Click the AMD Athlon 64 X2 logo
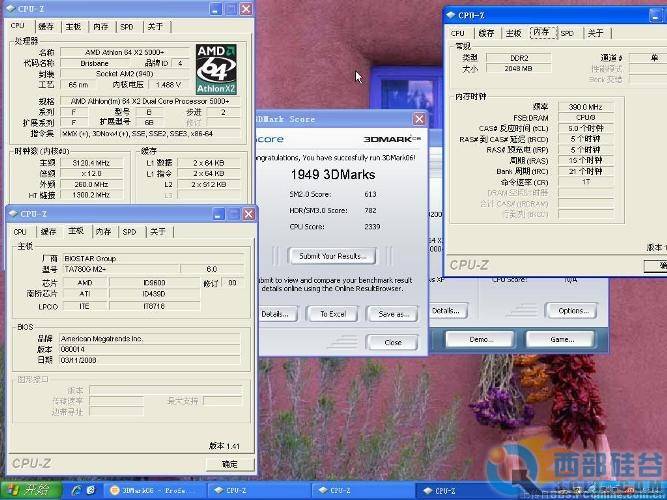The height and width of the screenshot is (500, 667). [x=216, y=69]
